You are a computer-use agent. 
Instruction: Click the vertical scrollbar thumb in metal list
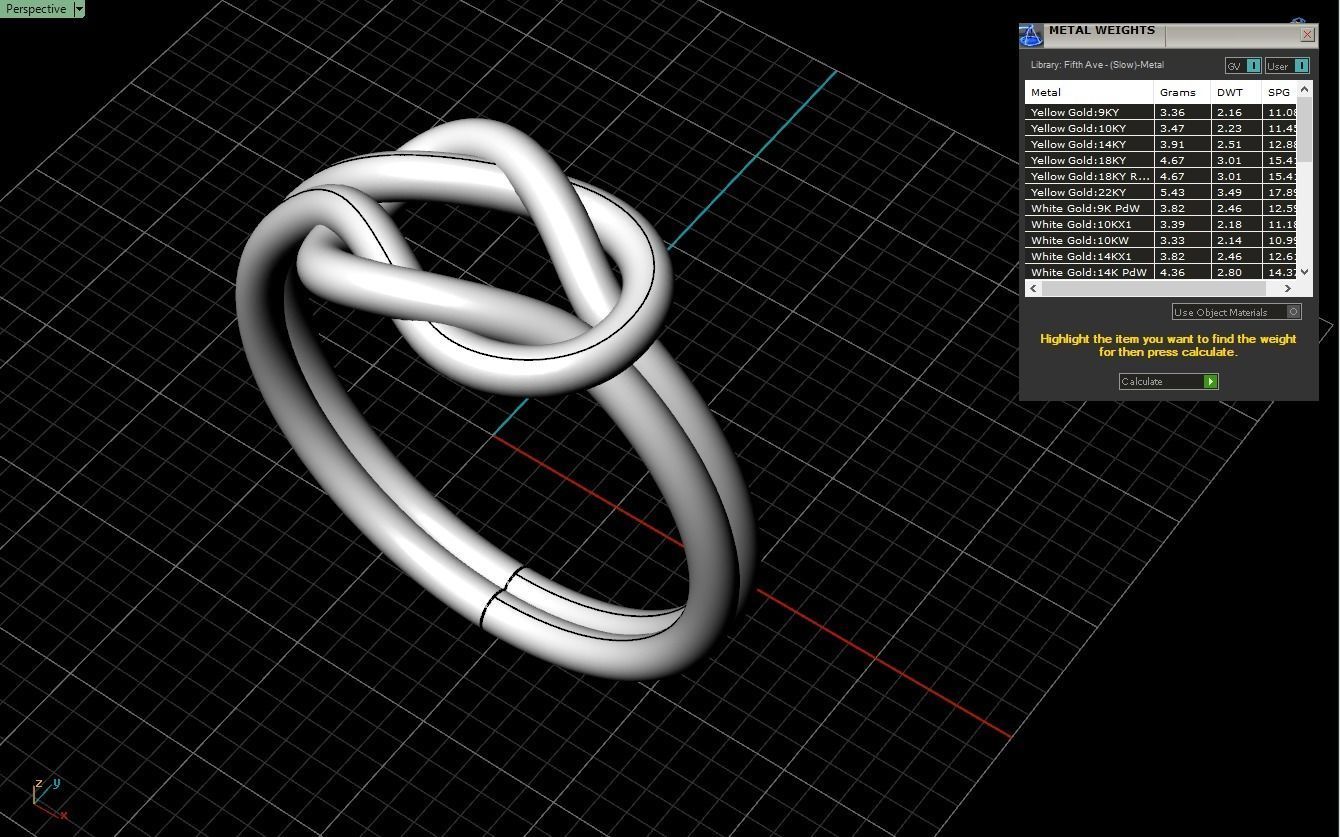pyautogui.click(x=1305, y=130)
